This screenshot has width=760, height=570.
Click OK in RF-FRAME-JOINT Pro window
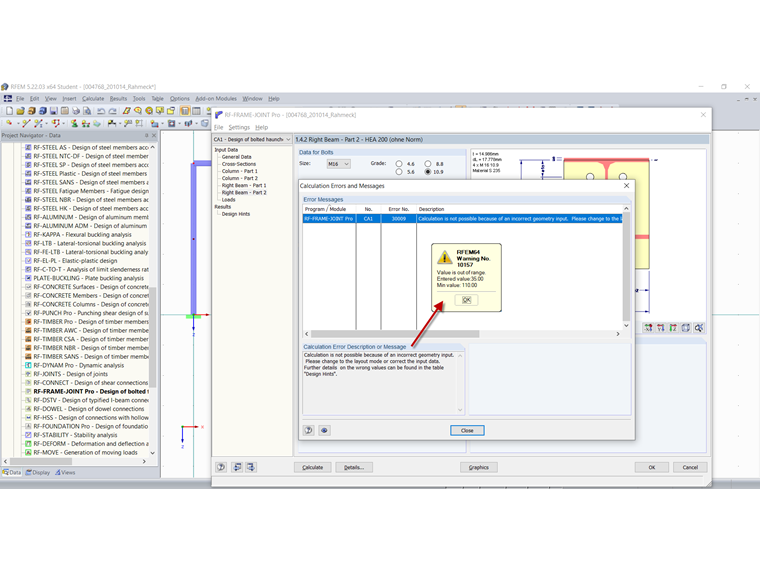(652, 467)
